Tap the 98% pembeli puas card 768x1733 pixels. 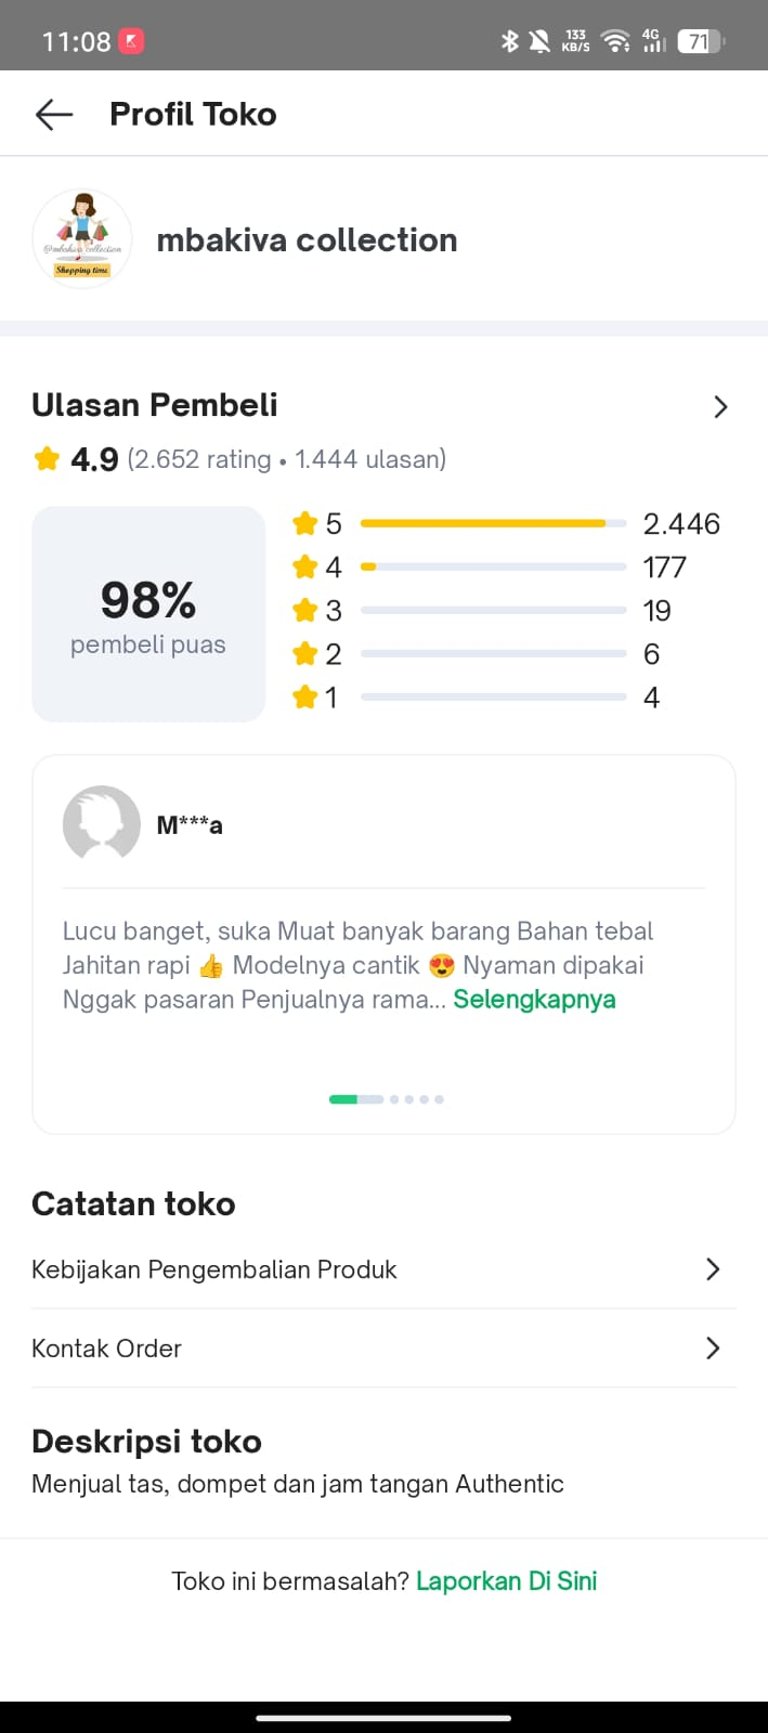pos(148,614)
